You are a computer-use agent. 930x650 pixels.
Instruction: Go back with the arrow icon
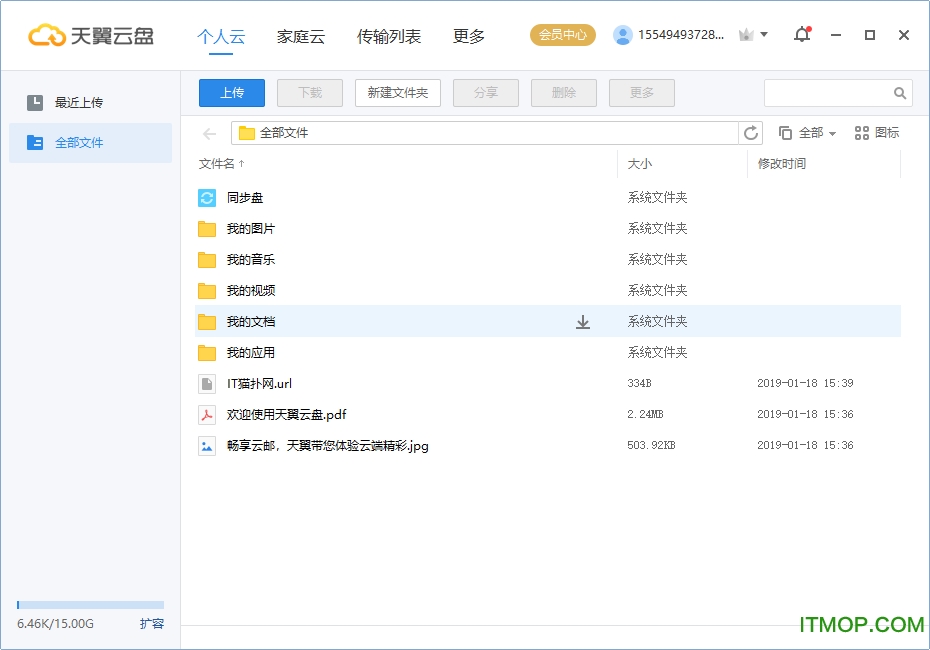click(x=209, y=133)
